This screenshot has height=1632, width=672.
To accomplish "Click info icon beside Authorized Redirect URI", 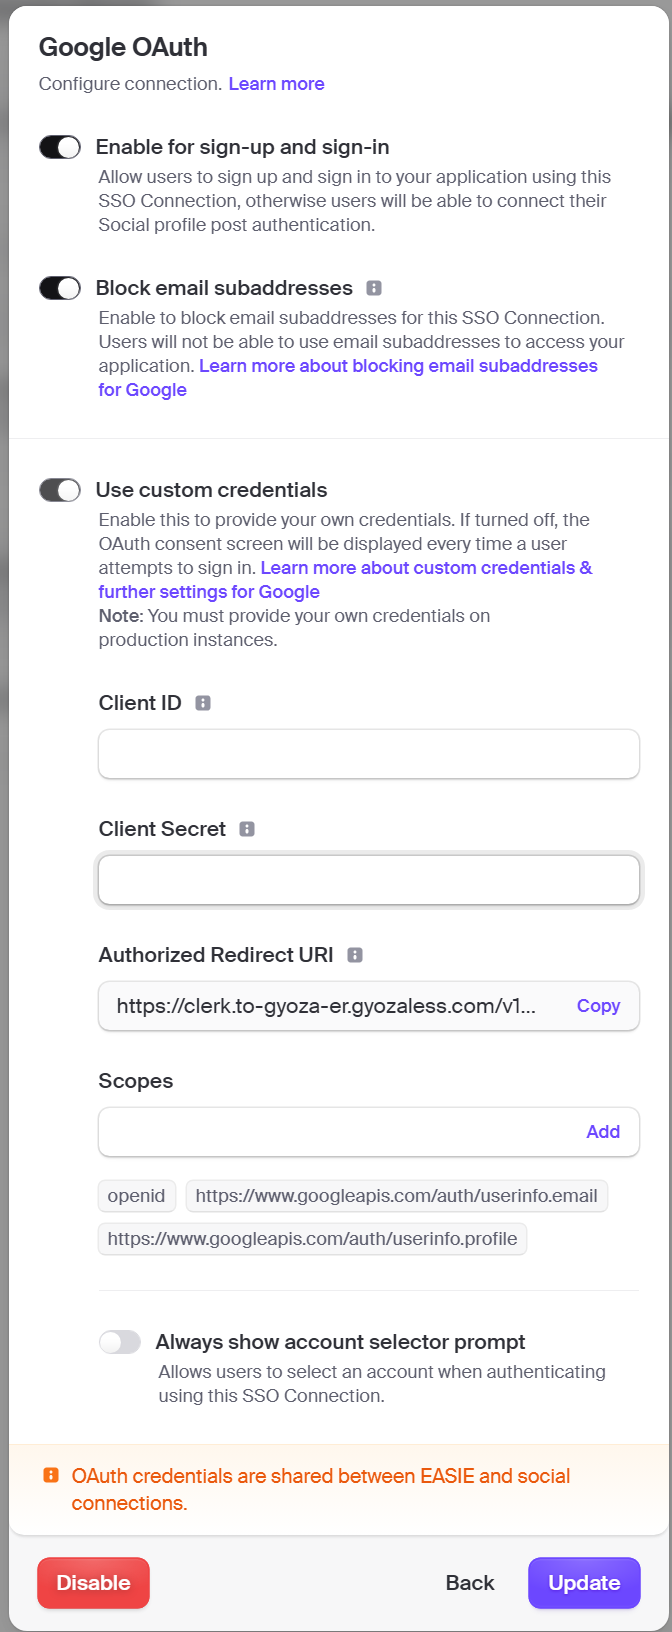I will coord(355,955).
